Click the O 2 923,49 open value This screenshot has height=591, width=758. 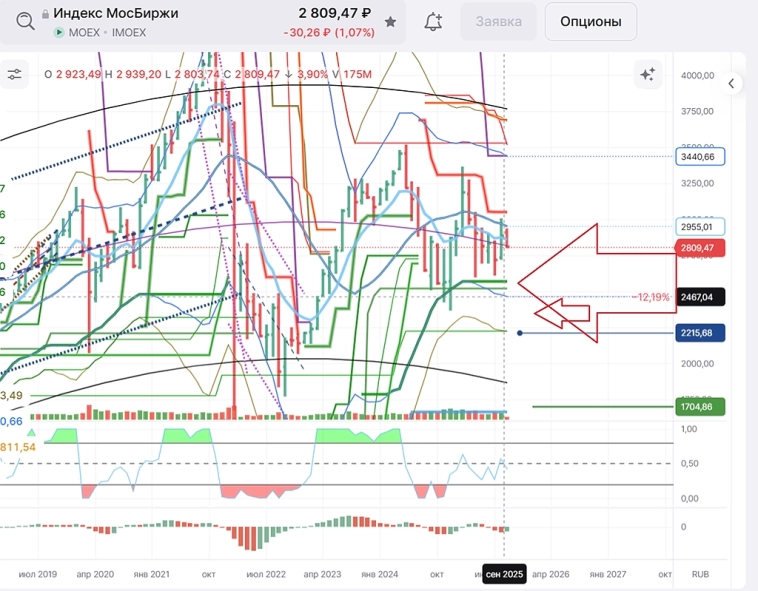73,74
